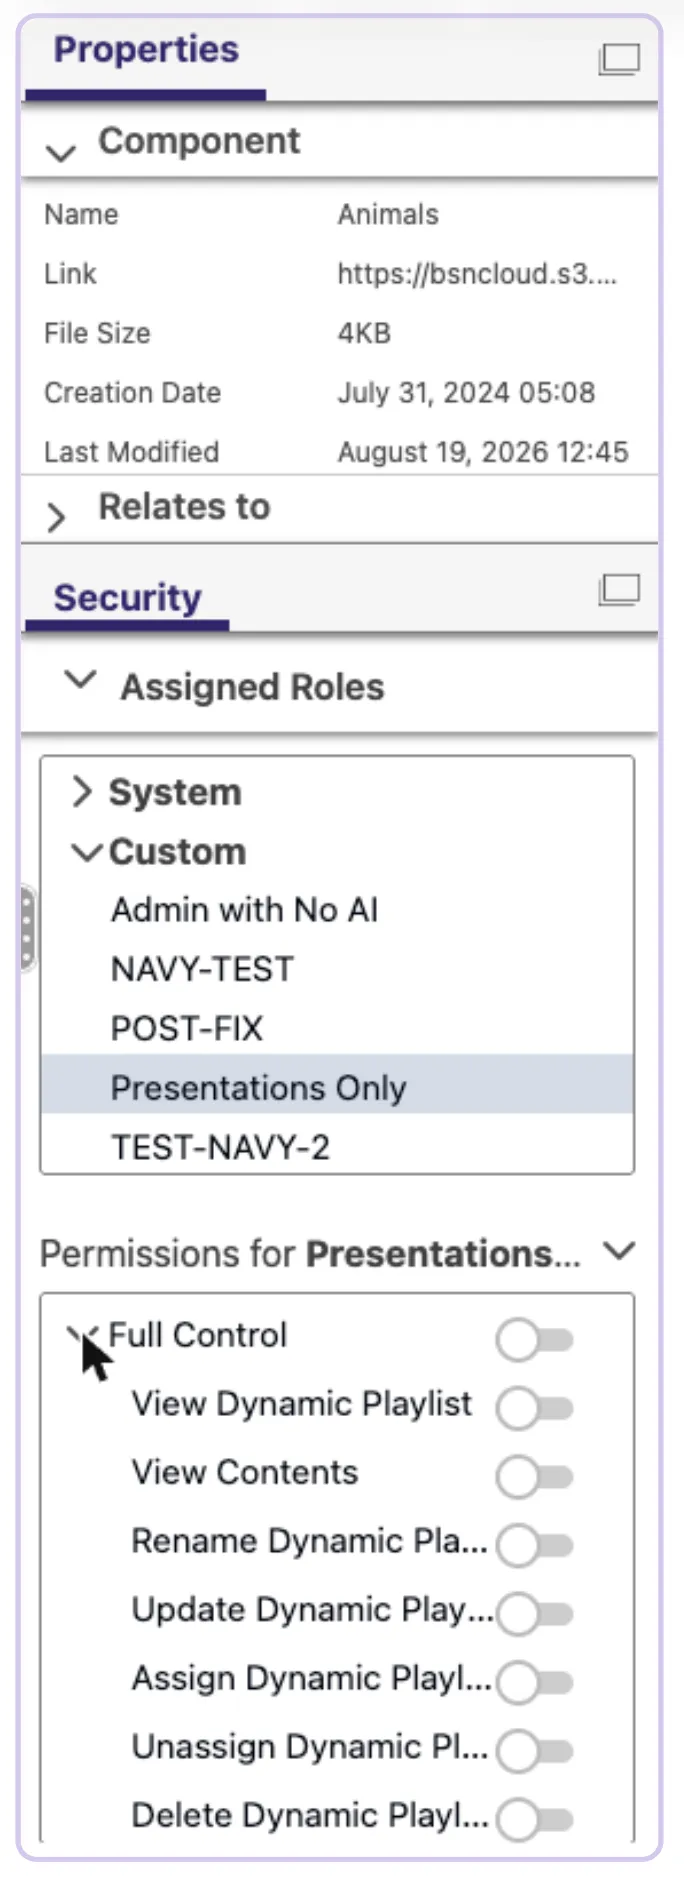This screenshot has width=684, height=1878.
Task: Click the Properties panel pop-out window icon
Action: pyautogui.click(x=619, y=59)
